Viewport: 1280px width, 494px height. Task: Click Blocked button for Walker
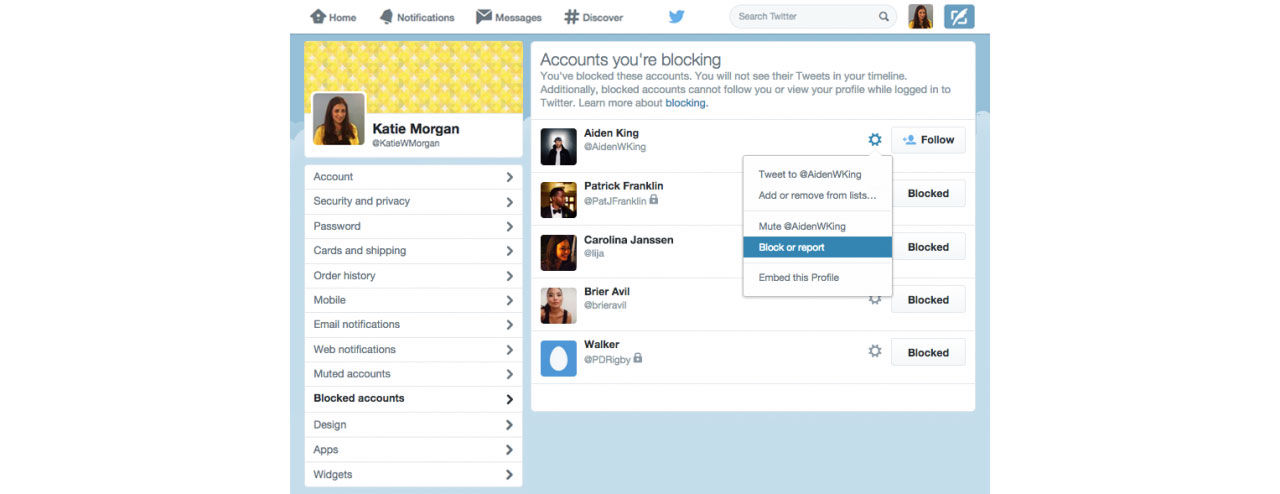(928, 353)
